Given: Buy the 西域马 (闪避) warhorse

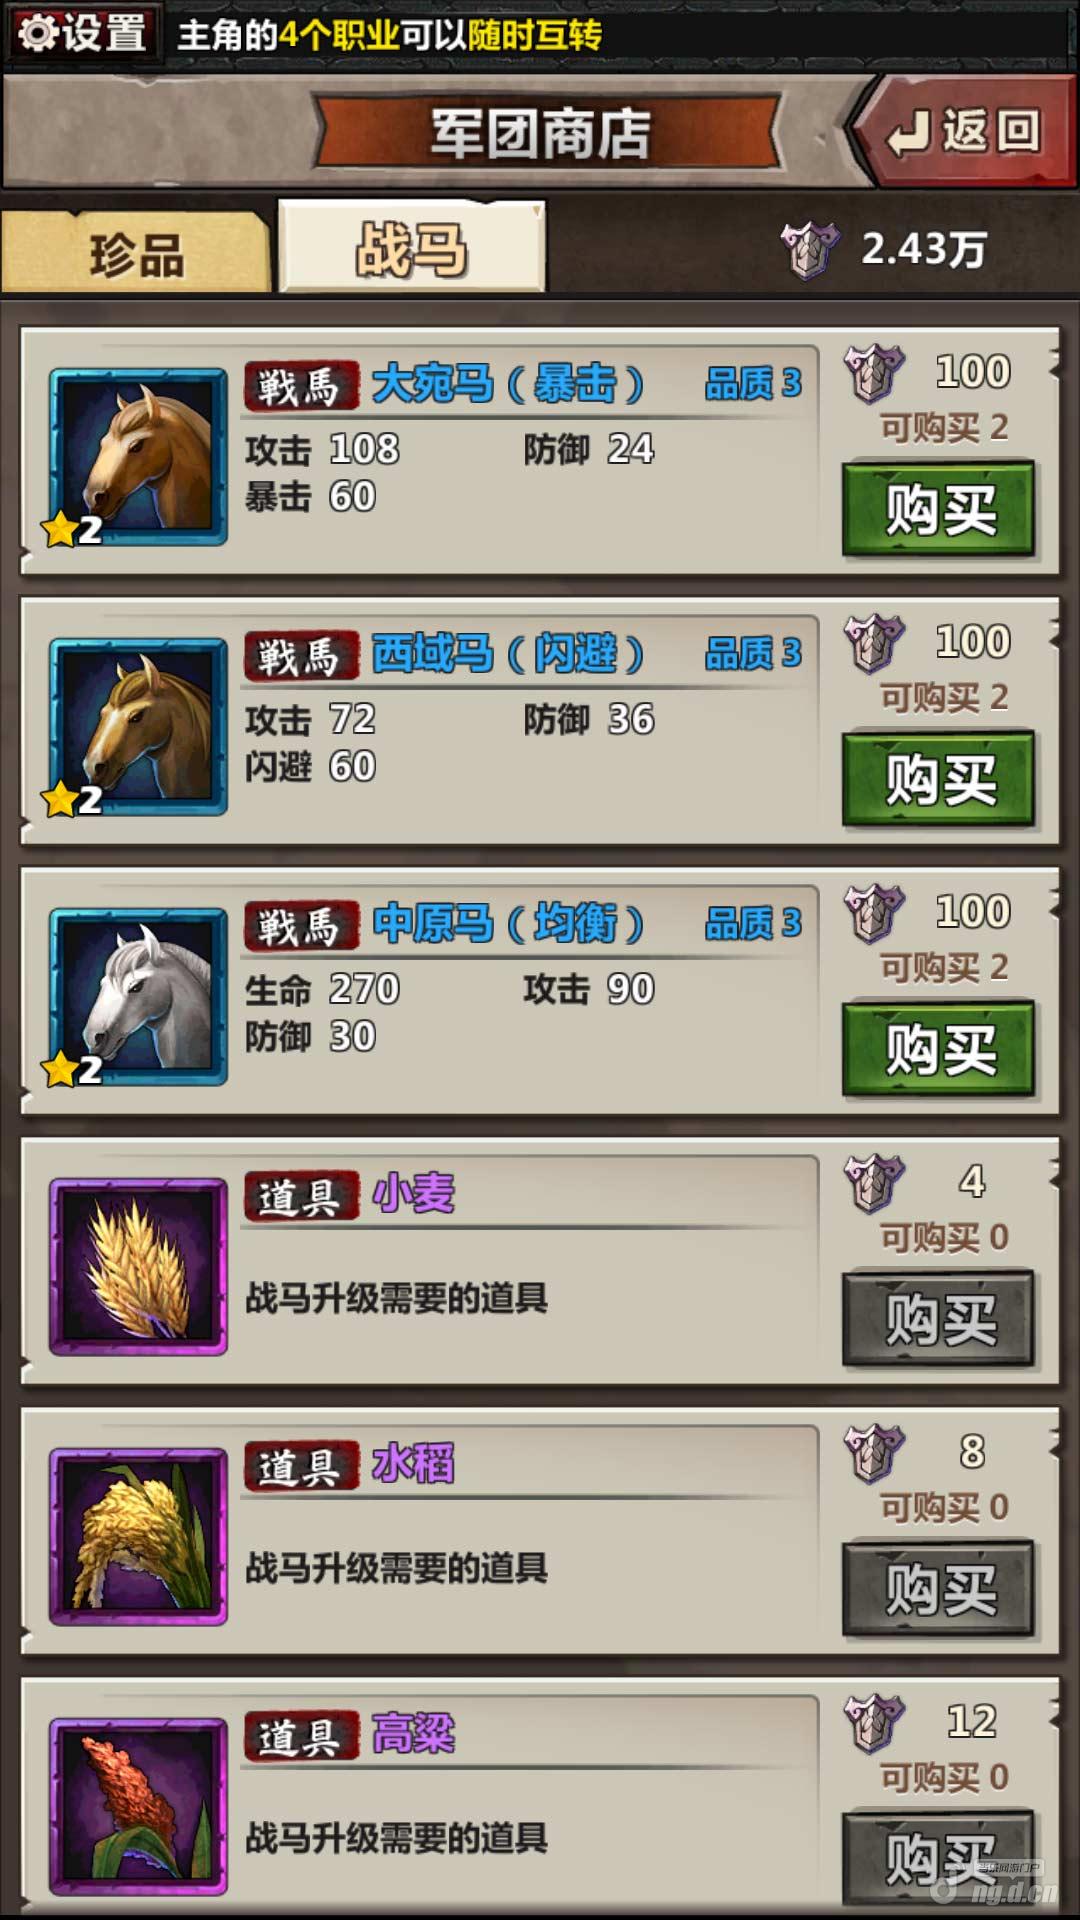Looking at the screenshot, I should 938,779.
